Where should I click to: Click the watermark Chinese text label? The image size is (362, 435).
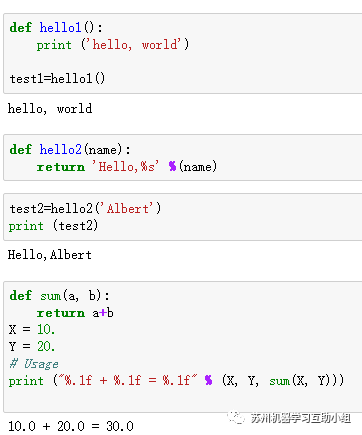[301, 418]
